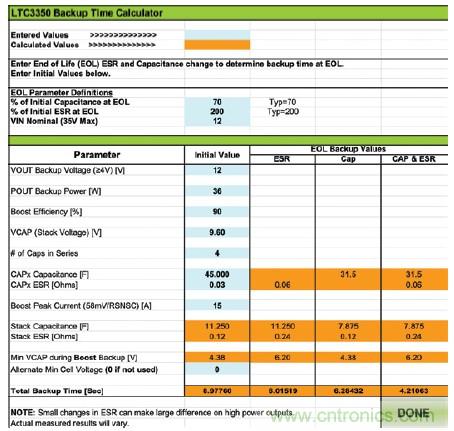
Task: Select the Total Backup Time initial value cell
Action: point(217,391)
